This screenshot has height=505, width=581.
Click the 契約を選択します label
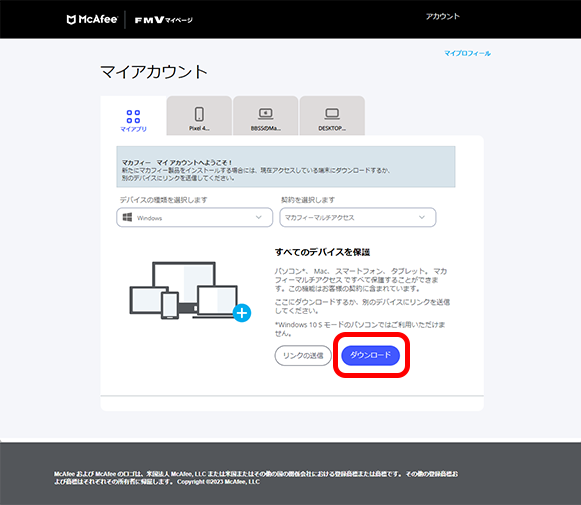point(308,200)
